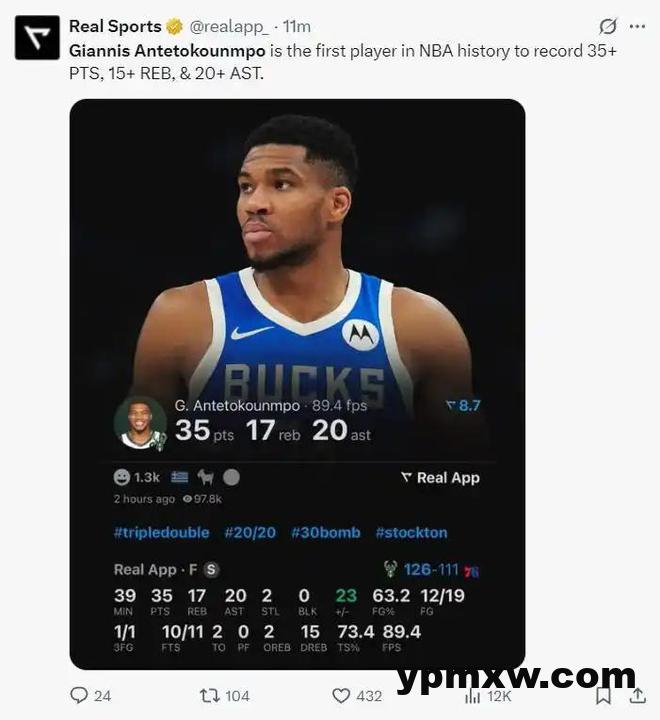The image size is (660, 720).
Task: Open the three-dot more options menu
Action: (x=637, y=26)
